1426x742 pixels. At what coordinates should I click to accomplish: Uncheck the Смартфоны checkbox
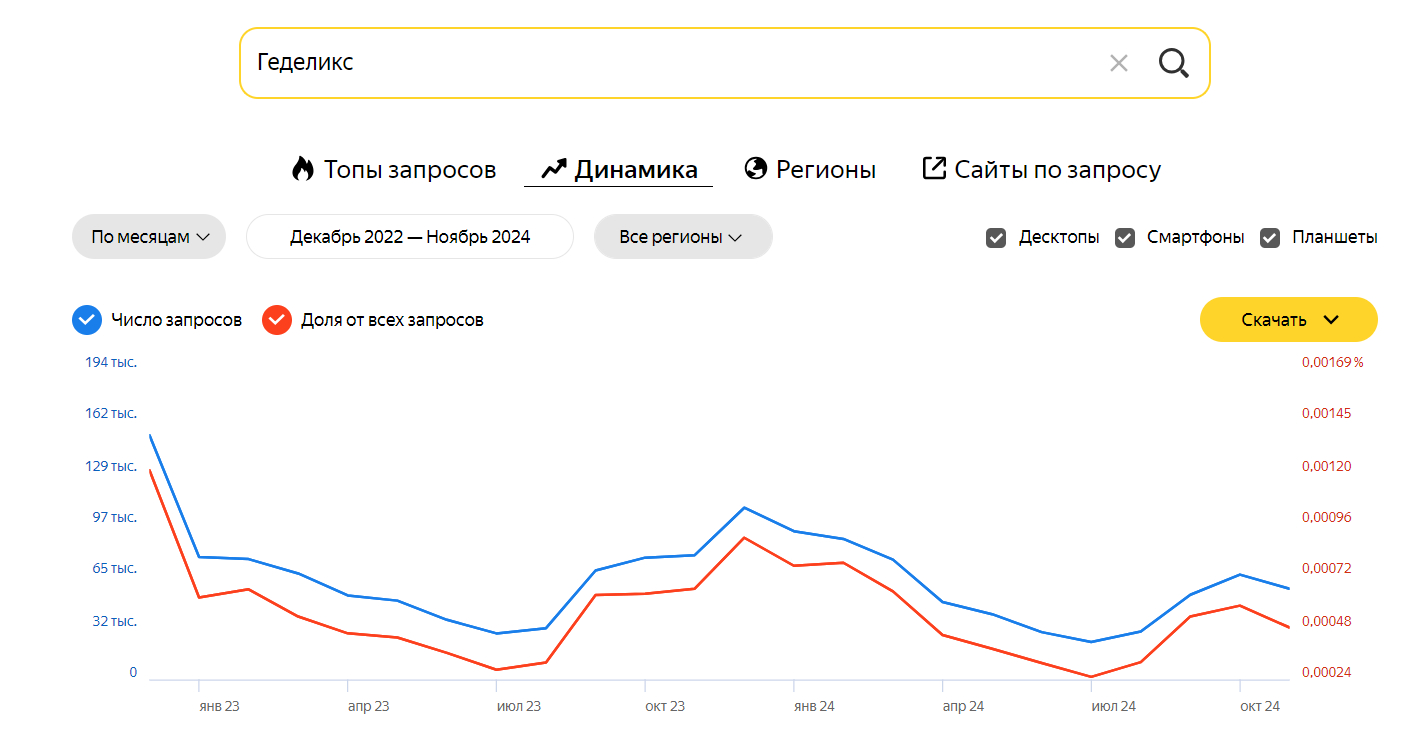click(1125, 238)
